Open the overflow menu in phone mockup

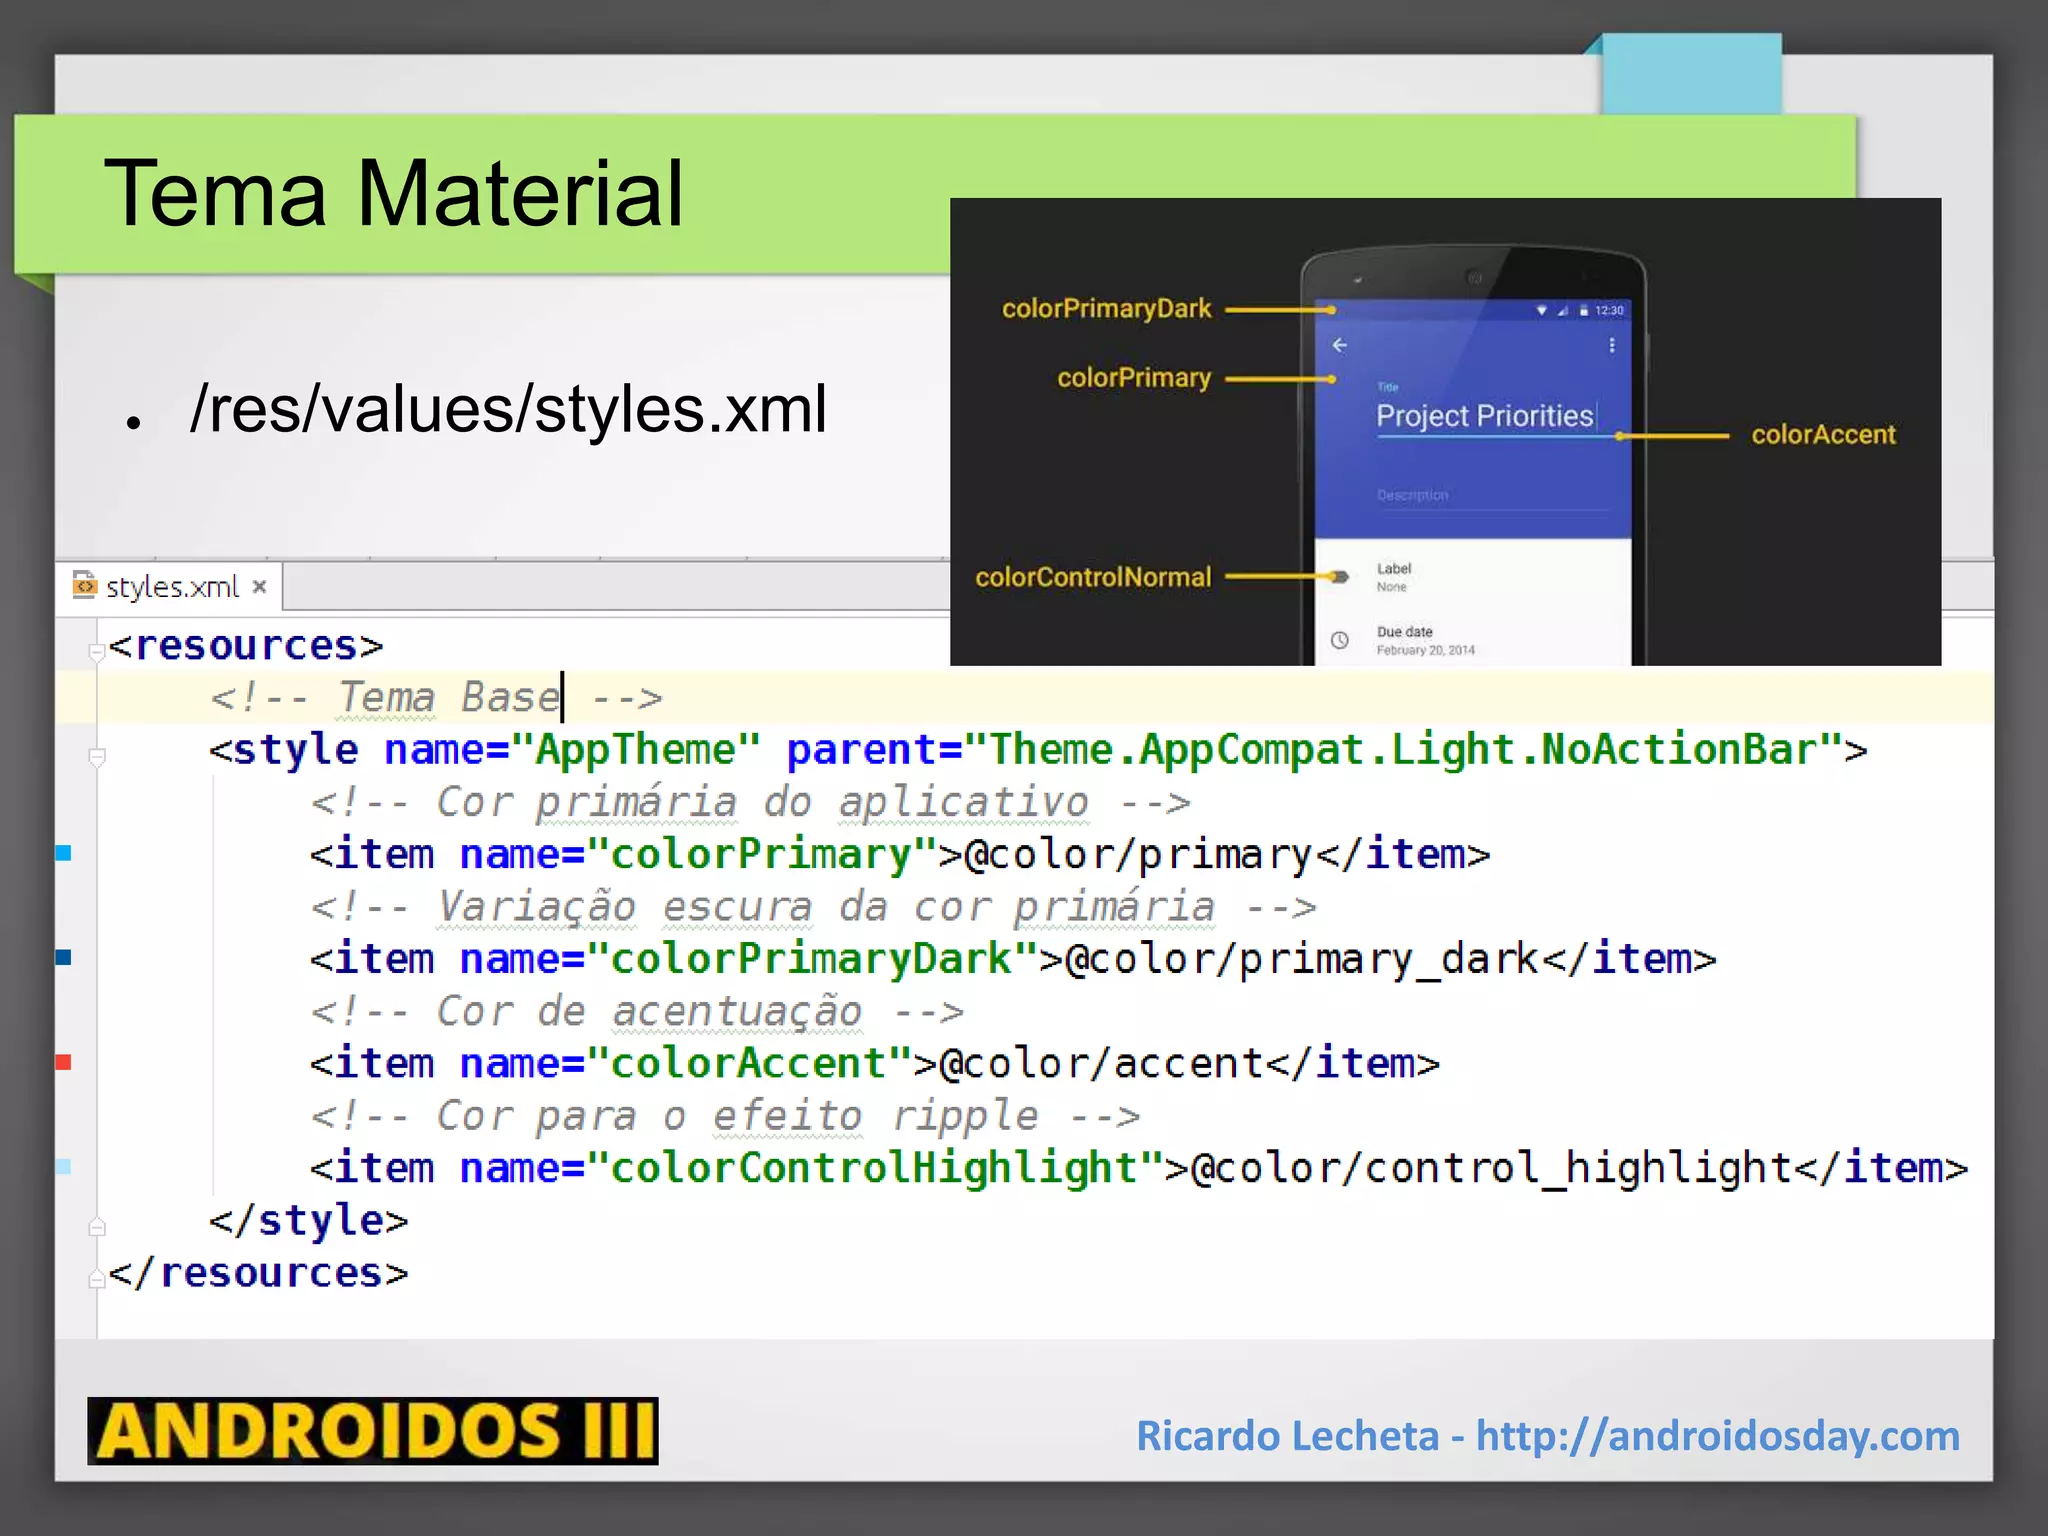(1611, 345)
